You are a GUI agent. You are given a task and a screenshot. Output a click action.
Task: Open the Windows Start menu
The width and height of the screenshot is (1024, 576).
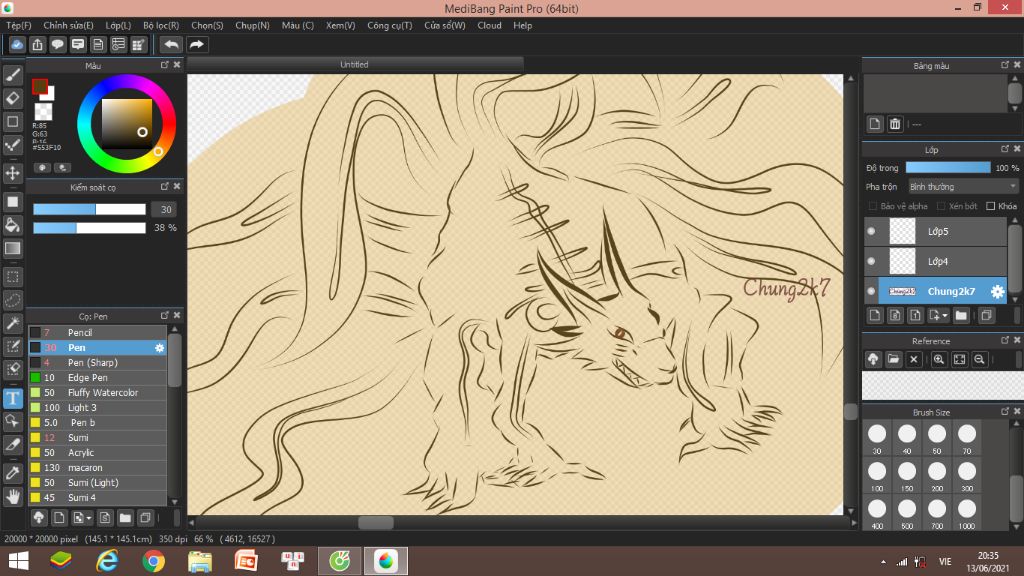(18, 561)
